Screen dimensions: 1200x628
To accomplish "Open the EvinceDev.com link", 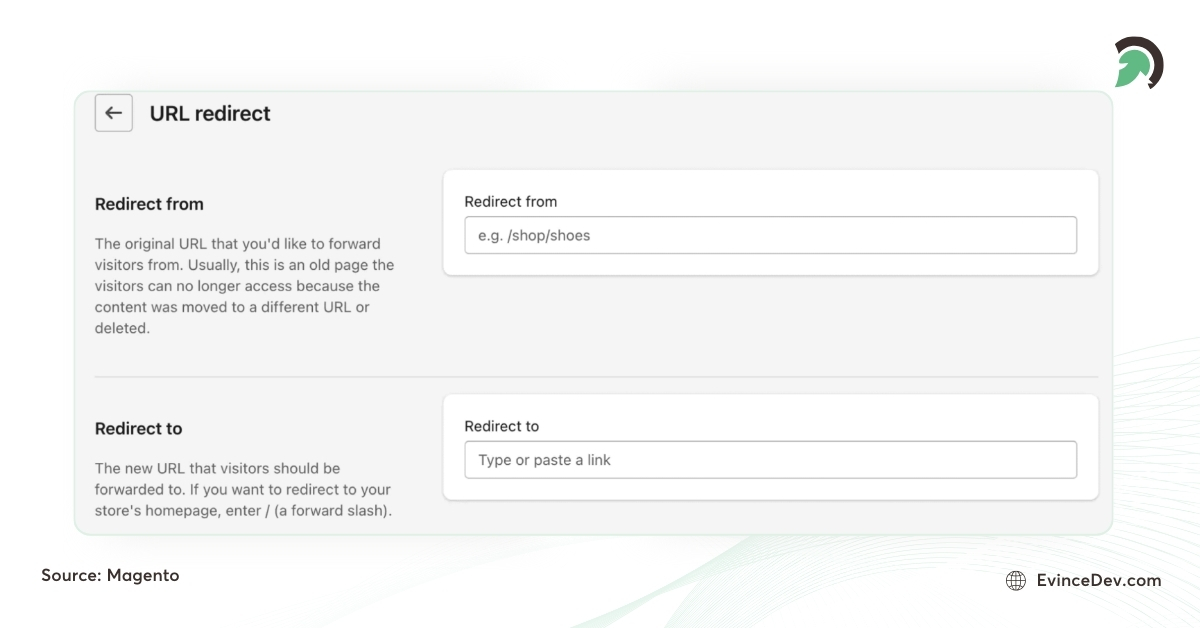I will (1097, 580).
